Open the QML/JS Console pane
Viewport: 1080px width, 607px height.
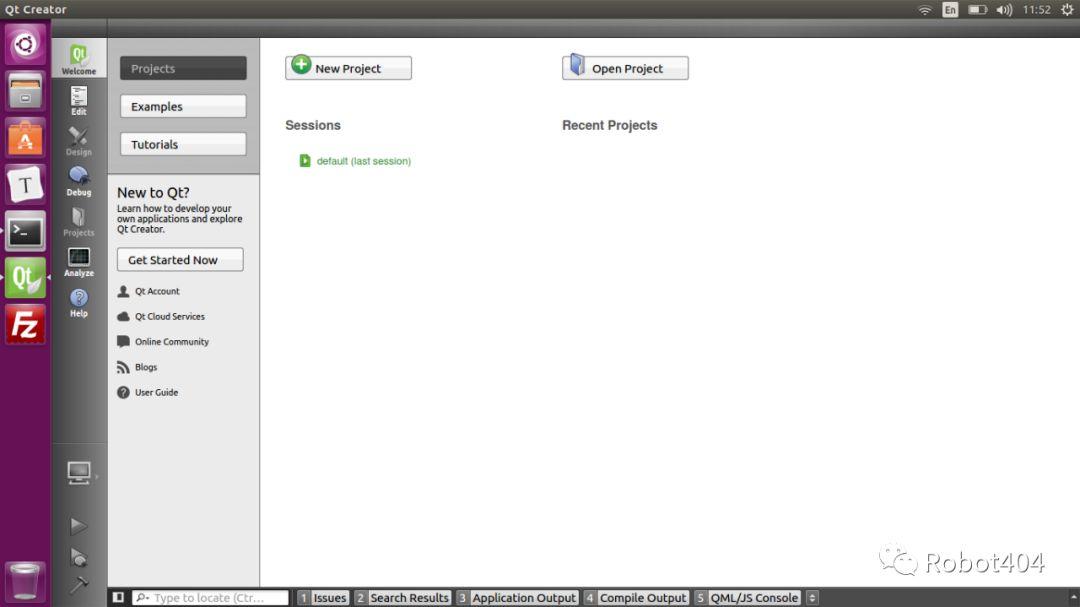click(747, 597)
